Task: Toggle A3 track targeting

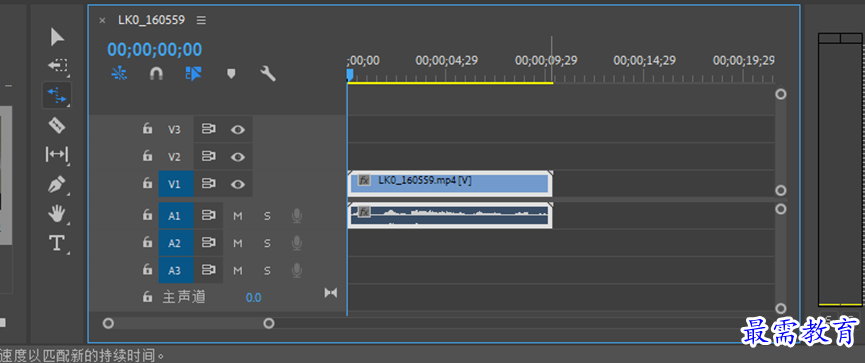Action: (x=175, y=271)
